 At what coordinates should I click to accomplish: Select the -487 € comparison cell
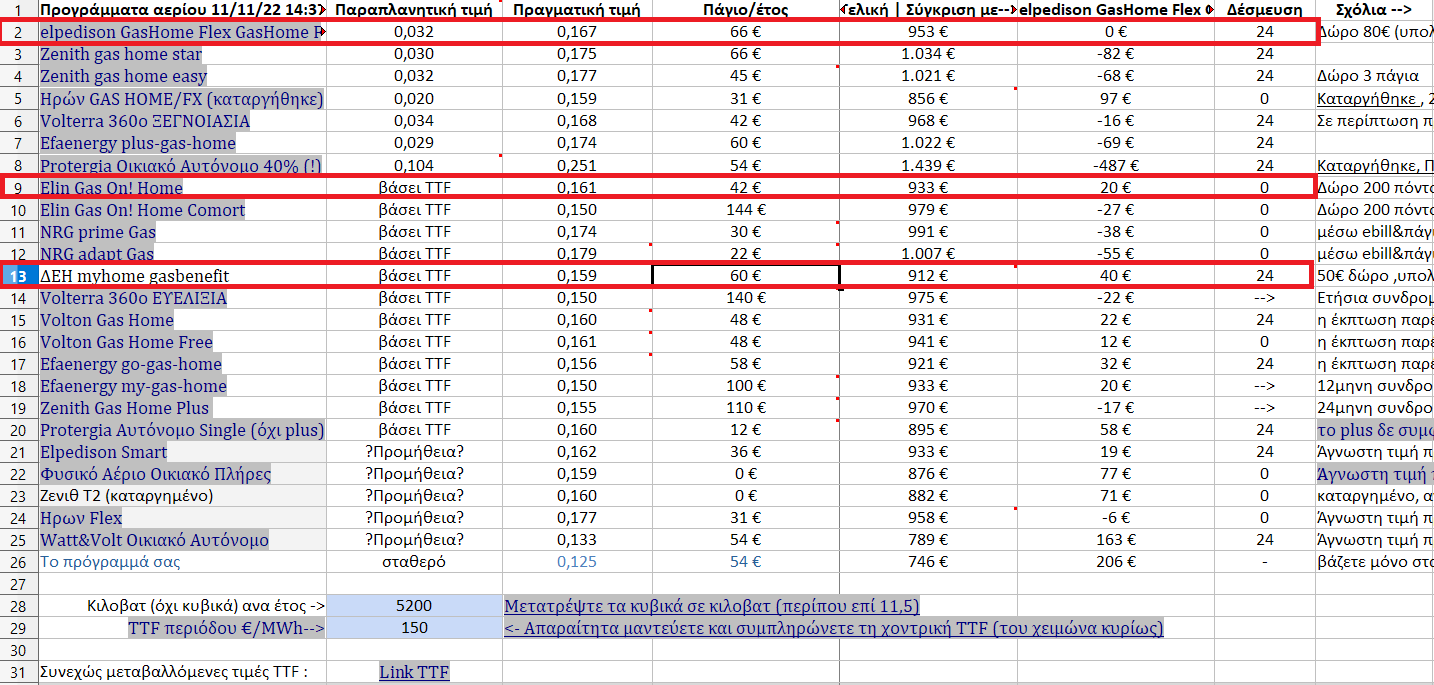click(1116, 166)
